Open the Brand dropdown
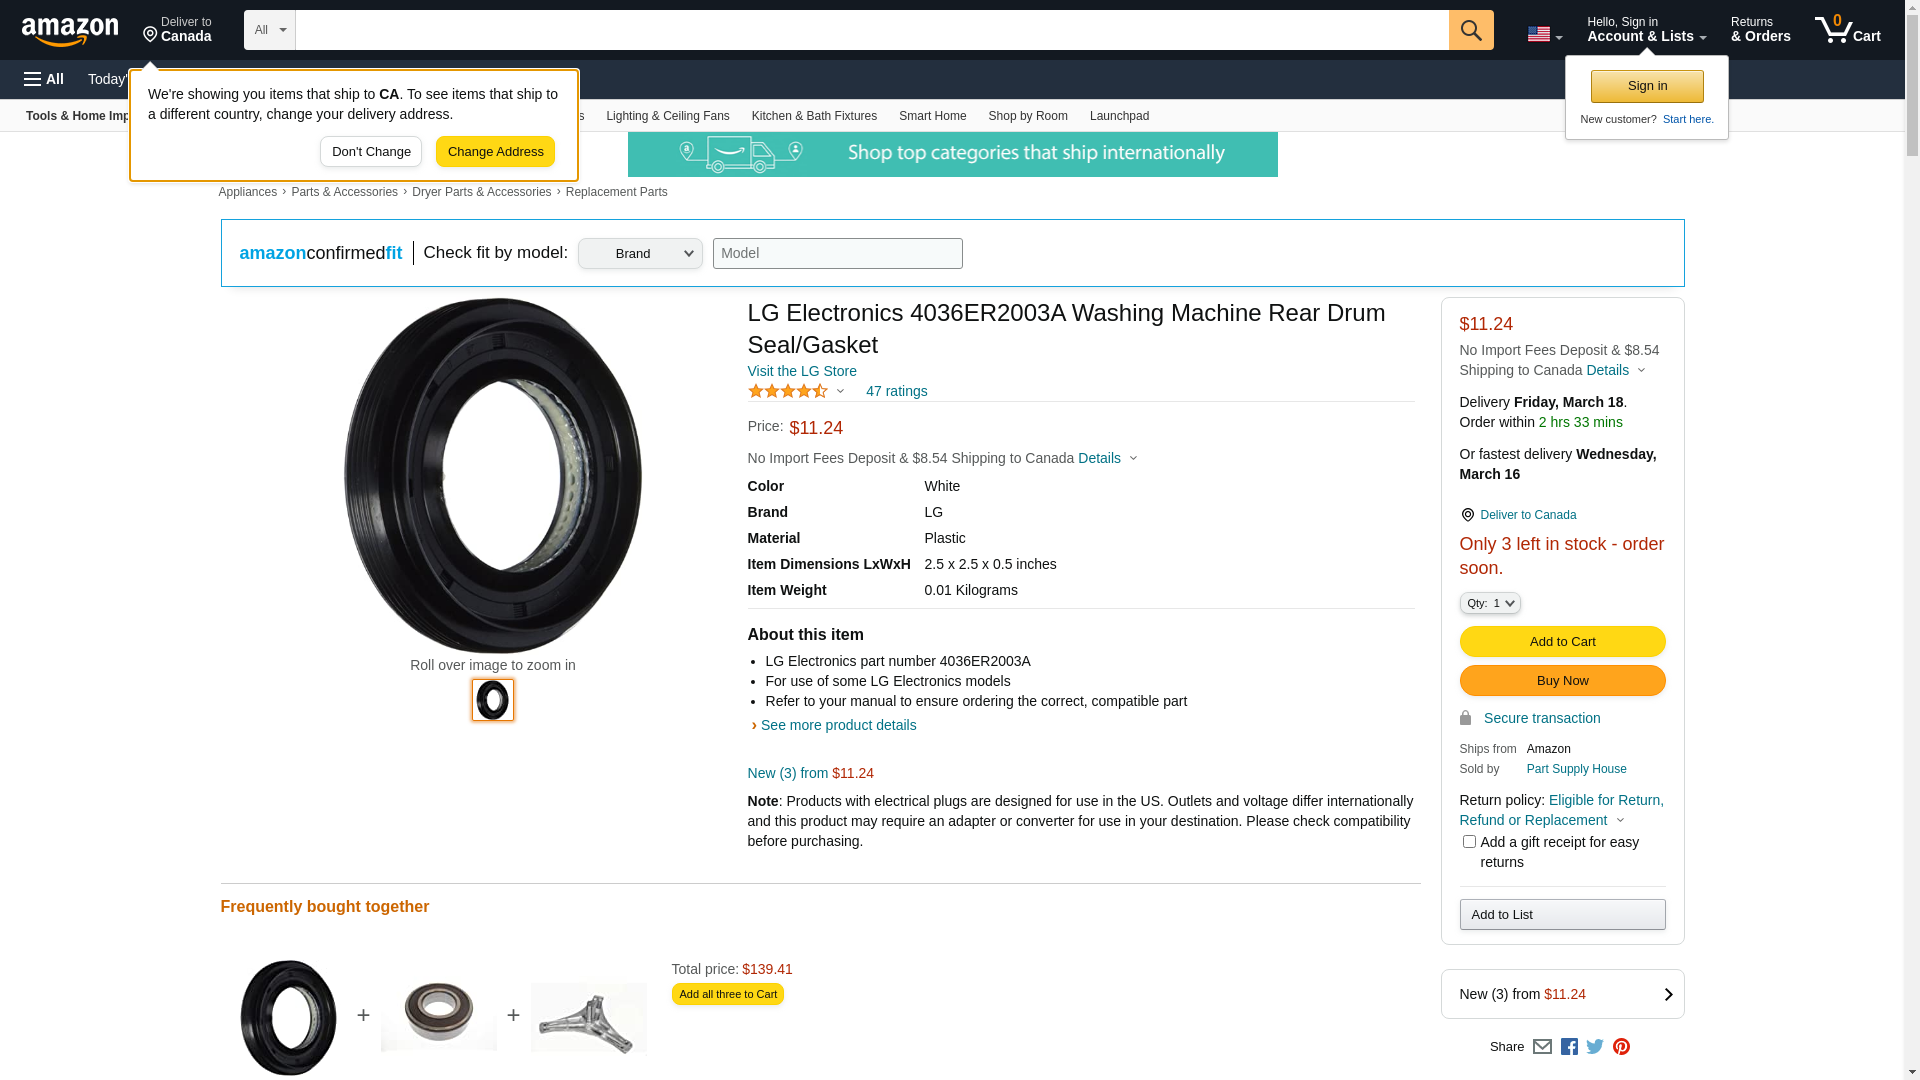This screenshot has height=1080, width=1920. click(x=640, y=254)
